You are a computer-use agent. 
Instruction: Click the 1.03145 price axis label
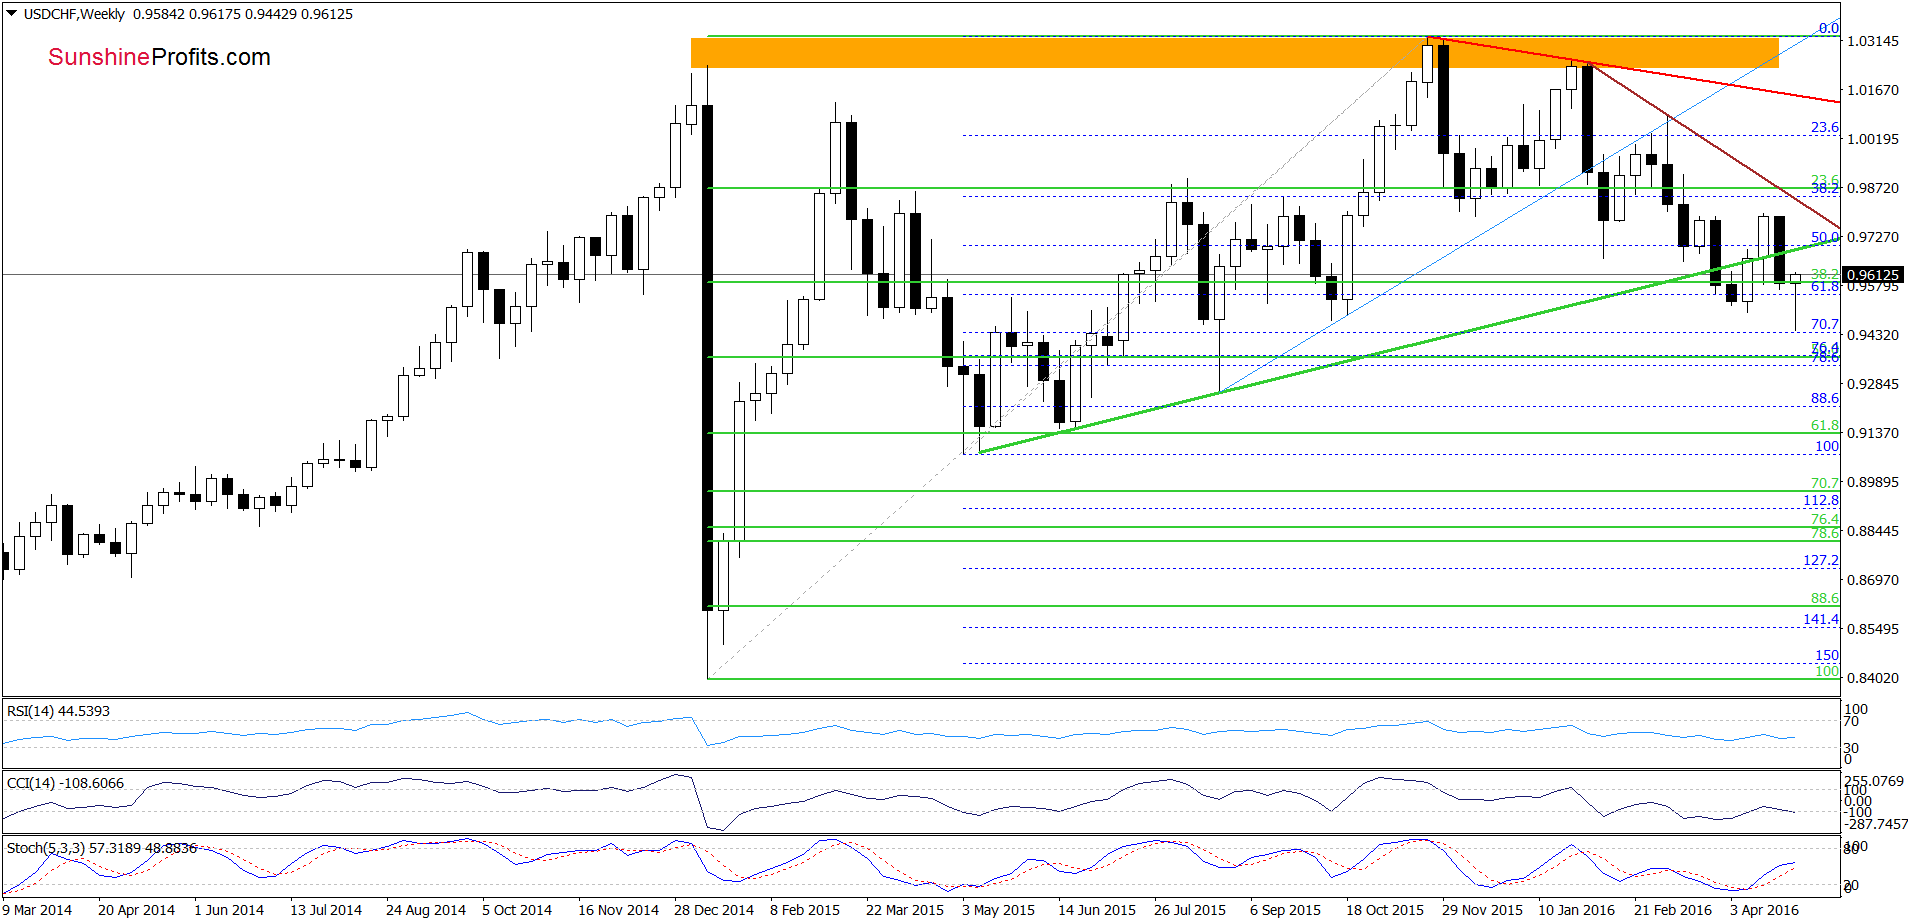[x=1872, y=41]
